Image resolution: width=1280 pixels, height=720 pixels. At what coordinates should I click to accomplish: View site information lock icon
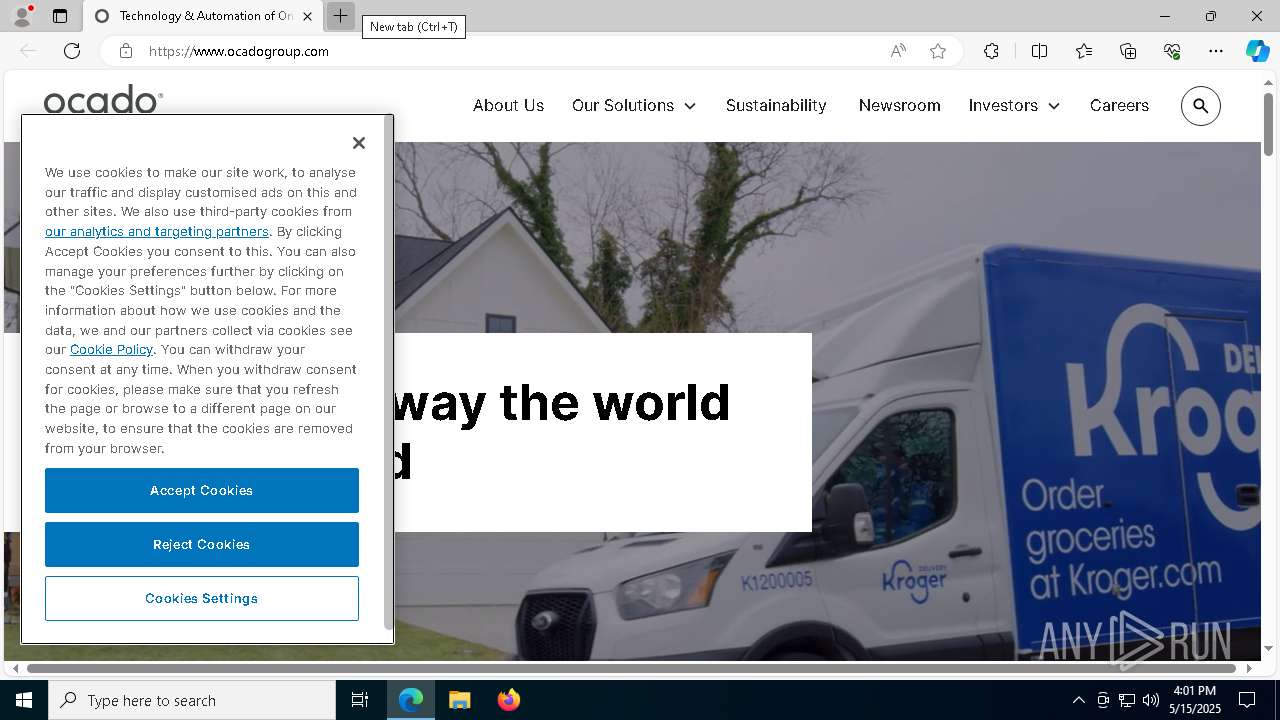coord(126,51)
